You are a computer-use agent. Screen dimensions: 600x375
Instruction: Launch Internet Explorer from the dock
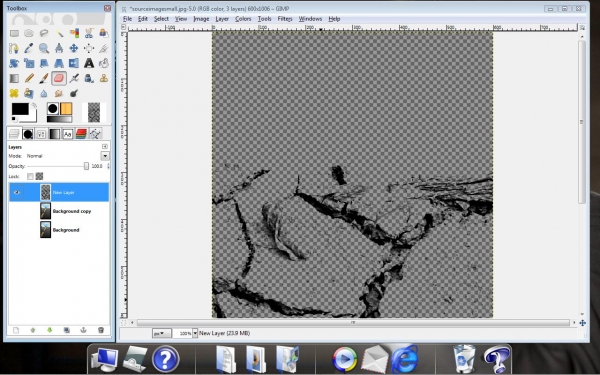pyautogui.click(x=405, y=359)
